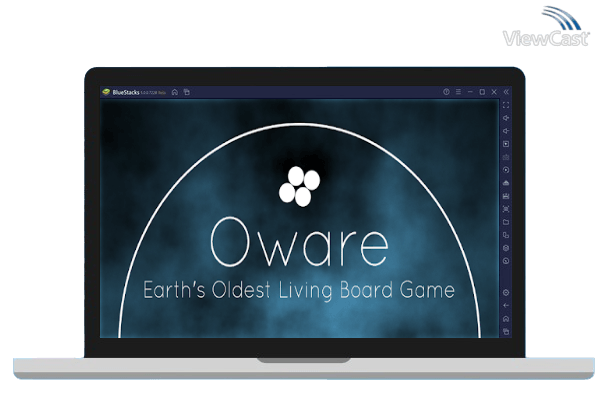Open the multi-window icon in the title bar

click(x=187, y=92)
